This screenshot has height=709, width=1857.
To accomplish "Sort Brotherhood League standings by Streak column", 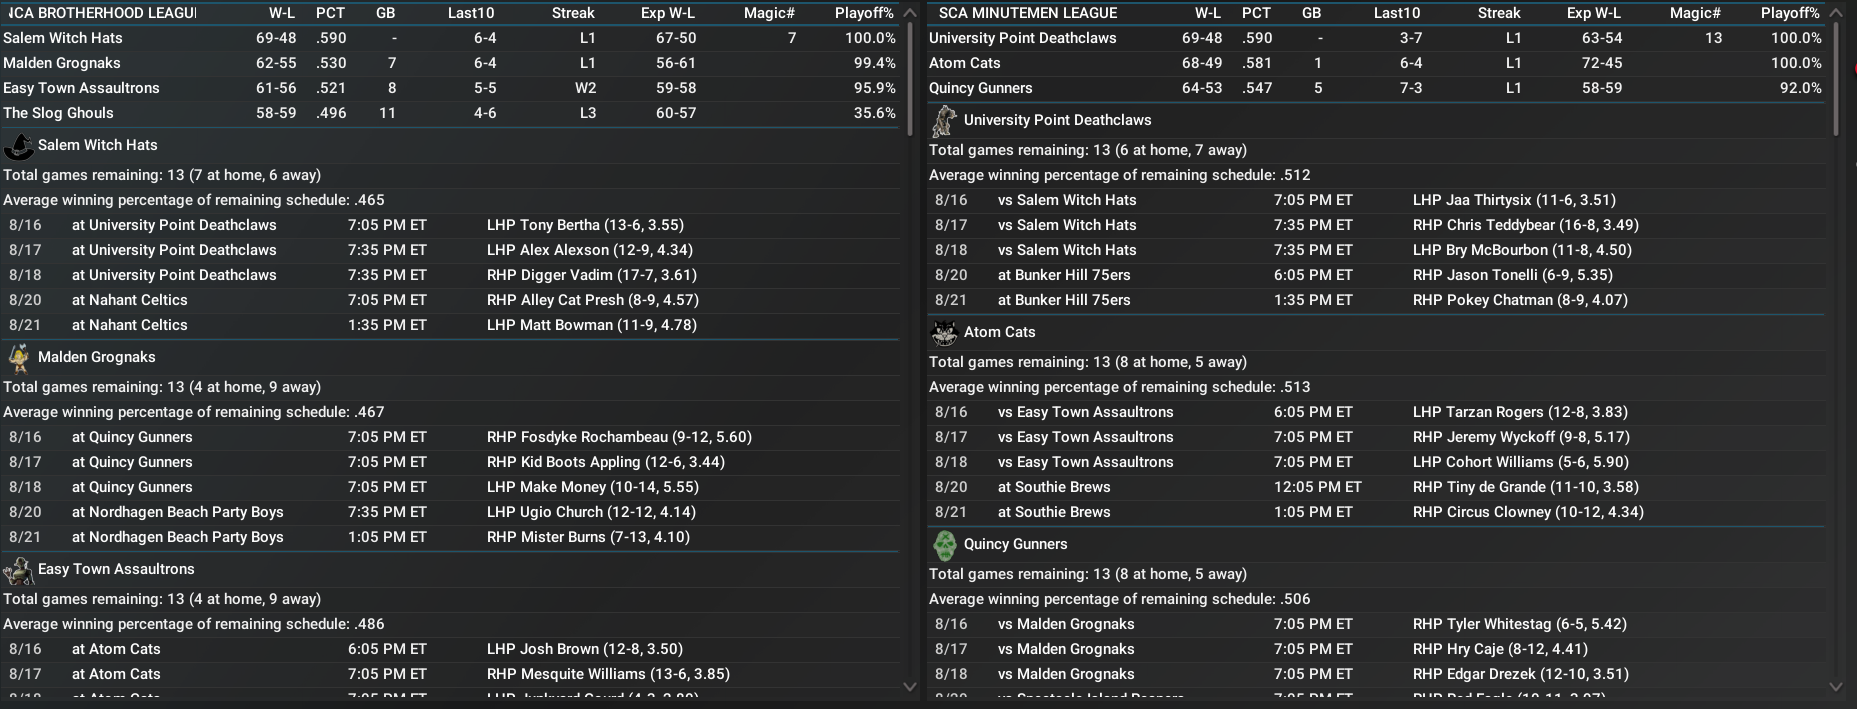I will [x=573, y=13].
